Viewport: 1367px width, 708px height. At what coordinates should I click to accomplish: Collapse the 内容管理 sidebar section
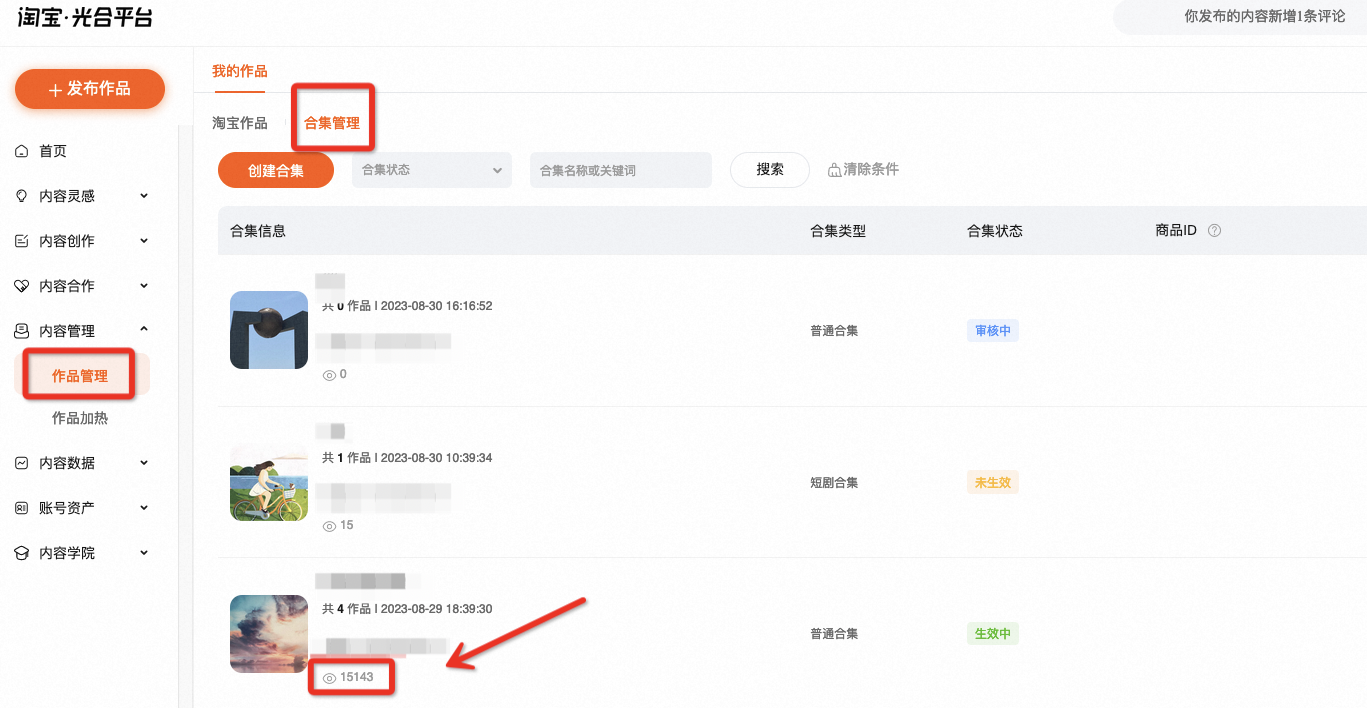[x=144, y=330]
